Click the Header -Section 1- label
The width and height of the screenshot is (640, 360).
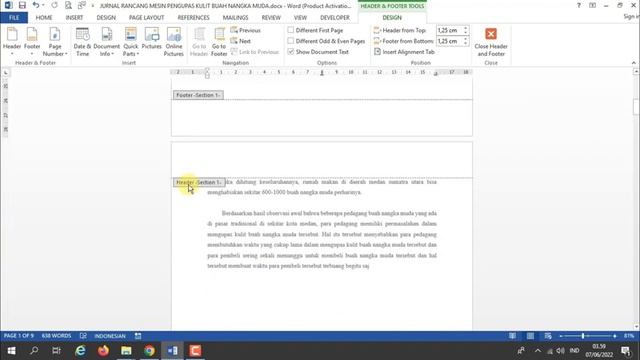pos(199,182)
